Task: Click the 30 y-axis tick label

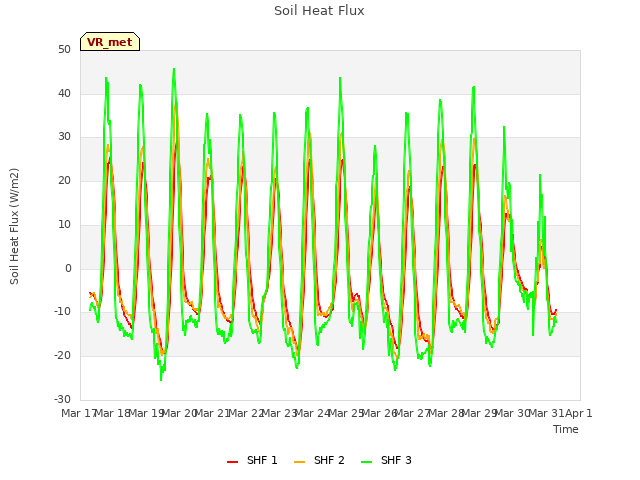Action: pos(64,137)
